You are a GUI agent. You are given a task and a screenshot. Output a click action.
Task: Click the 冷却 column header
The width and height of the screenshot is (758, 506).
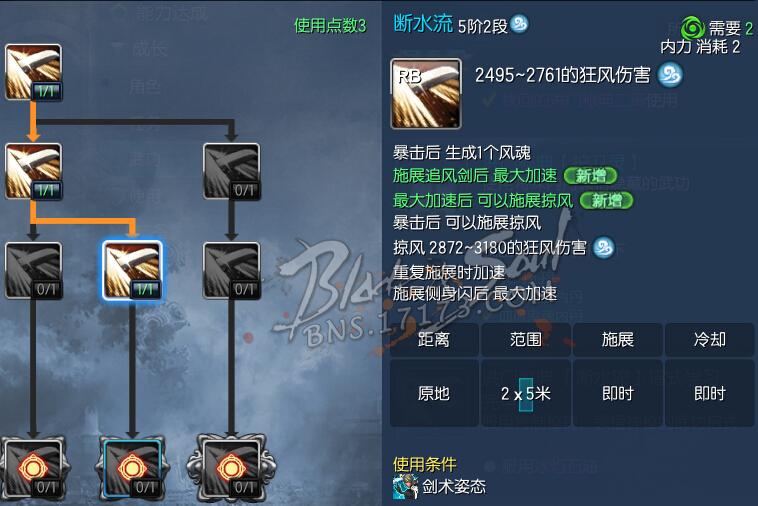[x=709, y=340]
